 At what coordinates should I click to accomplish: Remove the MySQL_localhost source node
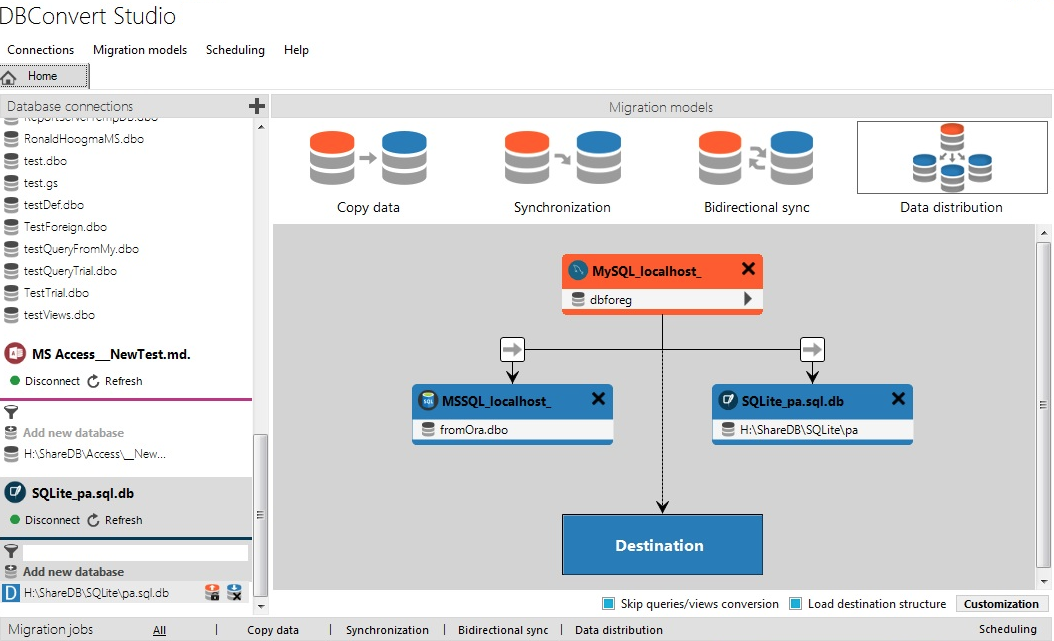click(747, 269)
